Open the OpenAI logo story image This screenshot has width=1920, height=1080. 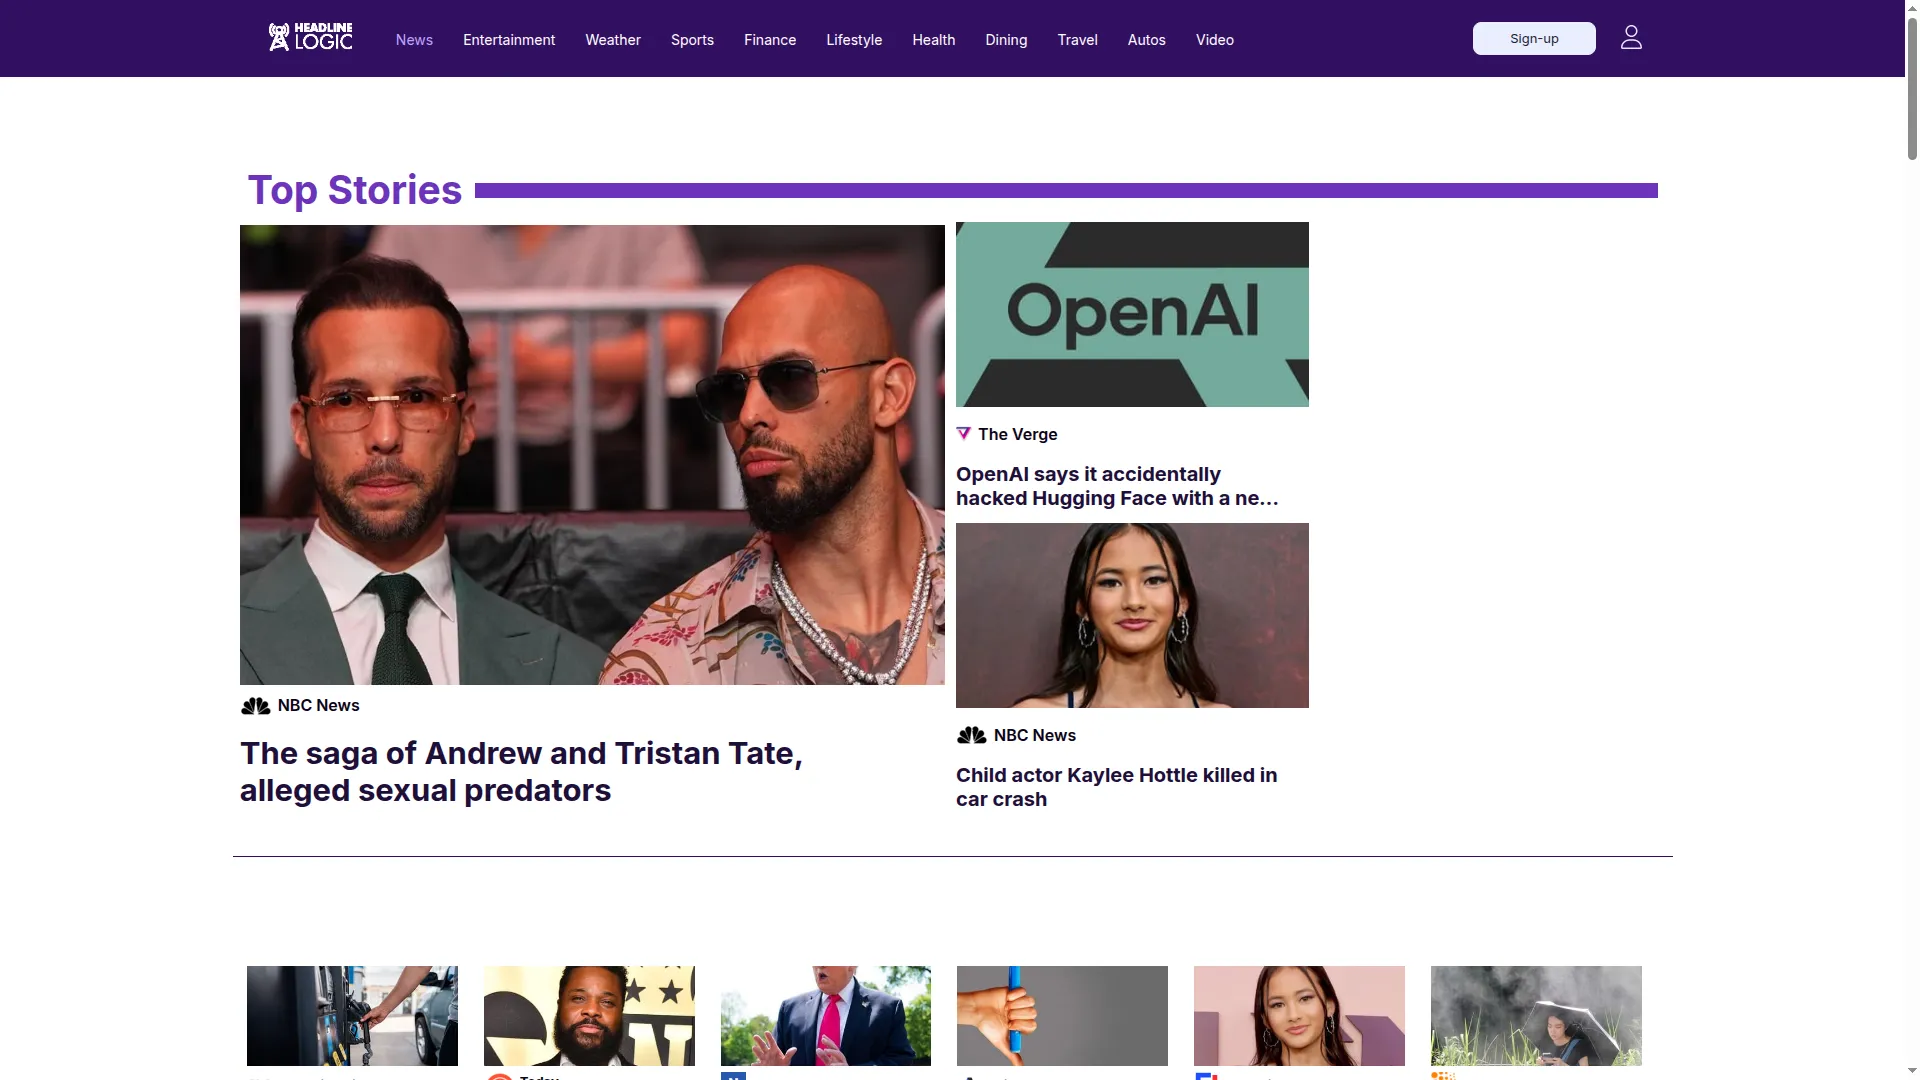click(x=1132, y=314)
